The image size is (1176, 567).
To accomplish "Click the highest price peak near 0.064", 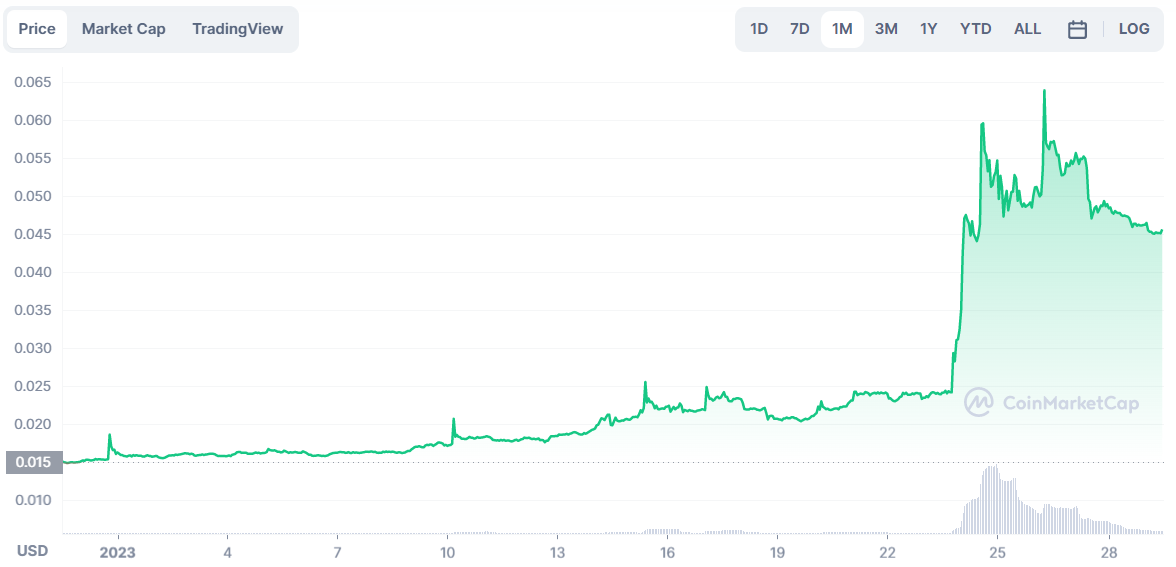I will click(x=1044, y=92).
